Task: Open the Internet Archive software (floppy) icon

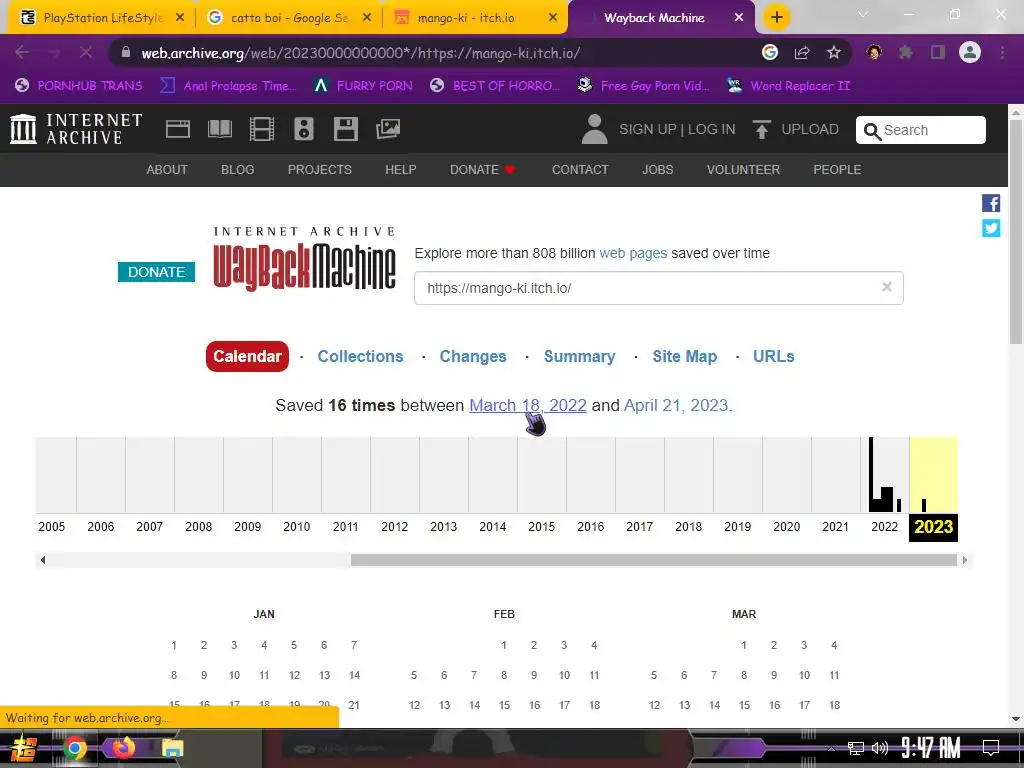Action: pos(345,129)
